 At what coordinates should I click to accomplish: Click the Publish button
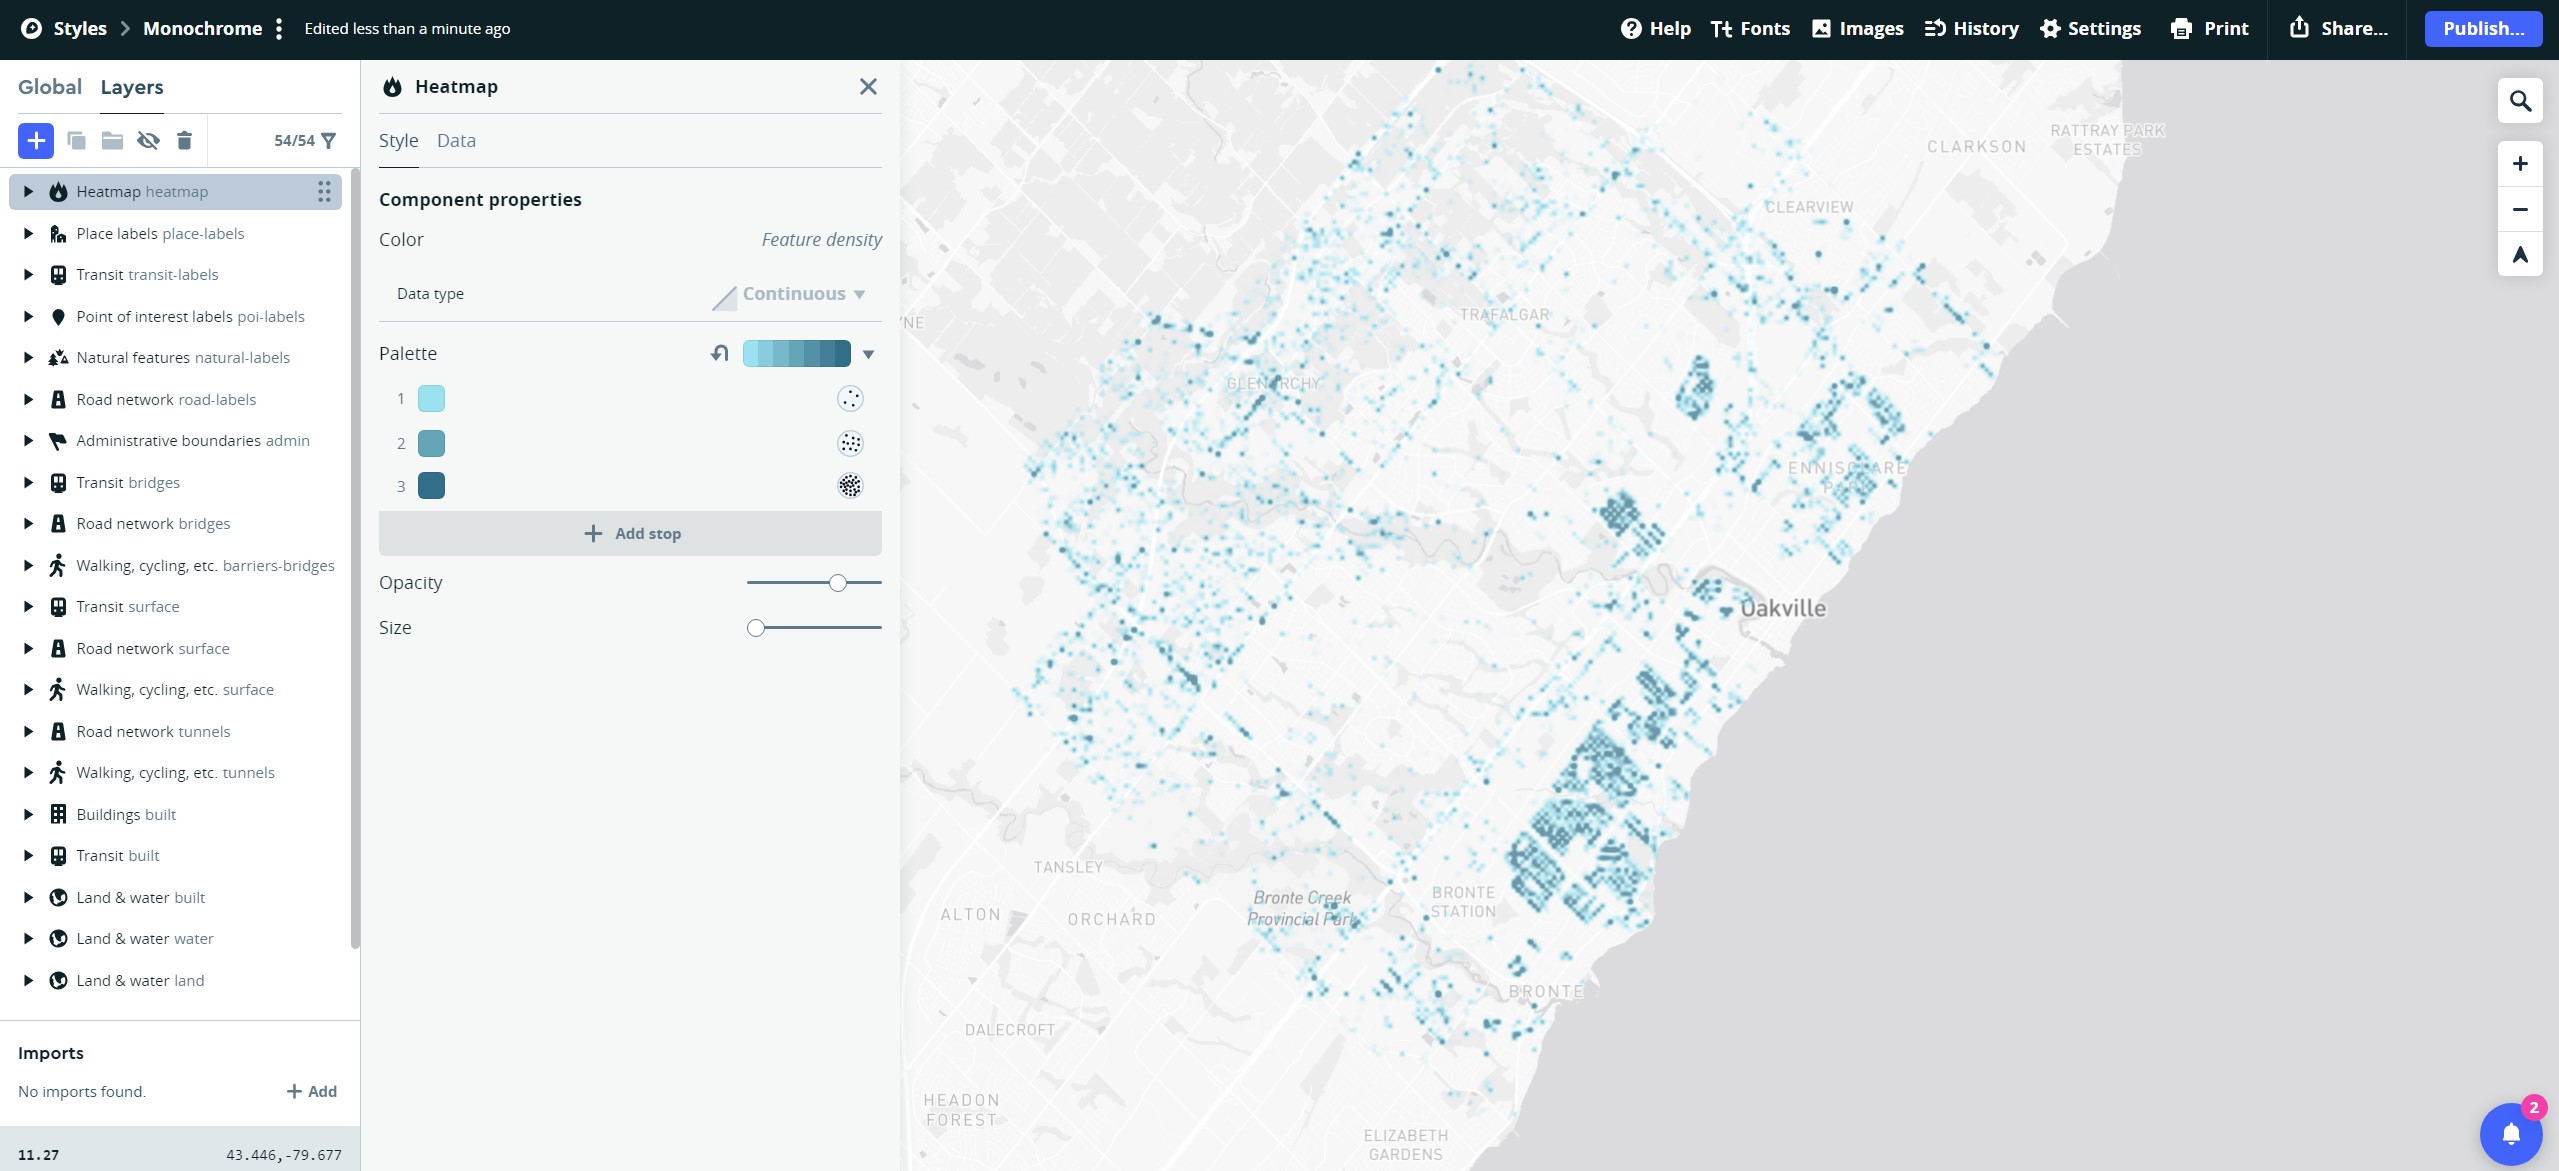[2483, 29]
